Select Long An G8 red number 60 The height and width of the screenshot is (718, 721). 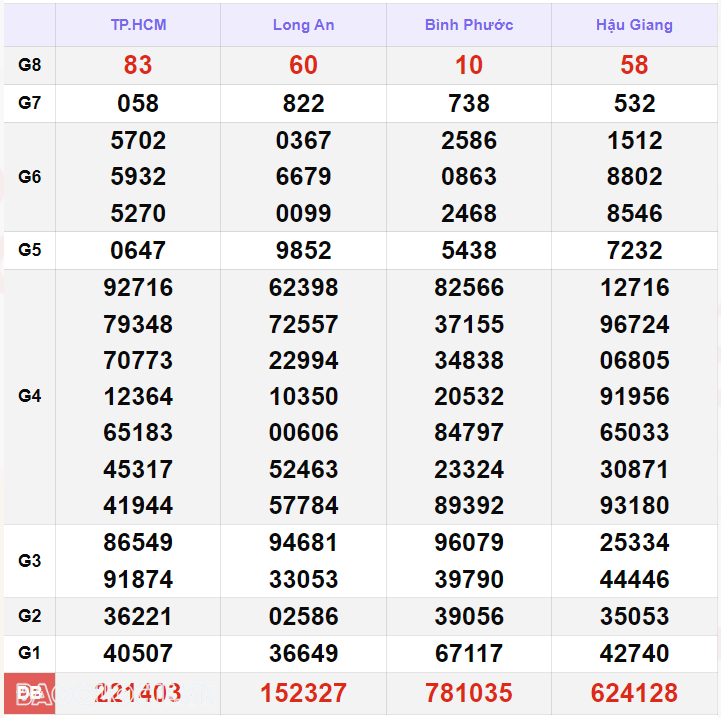[x=303, y=65]
